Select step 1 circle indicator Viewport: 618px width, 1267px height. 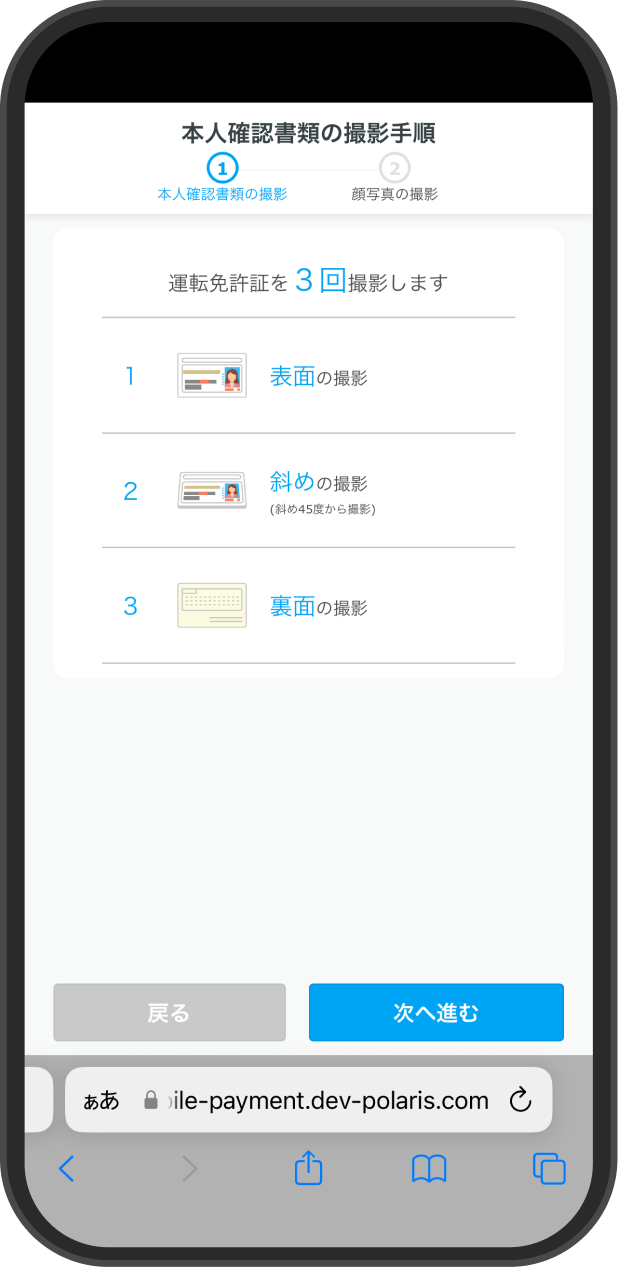(222, 167)
